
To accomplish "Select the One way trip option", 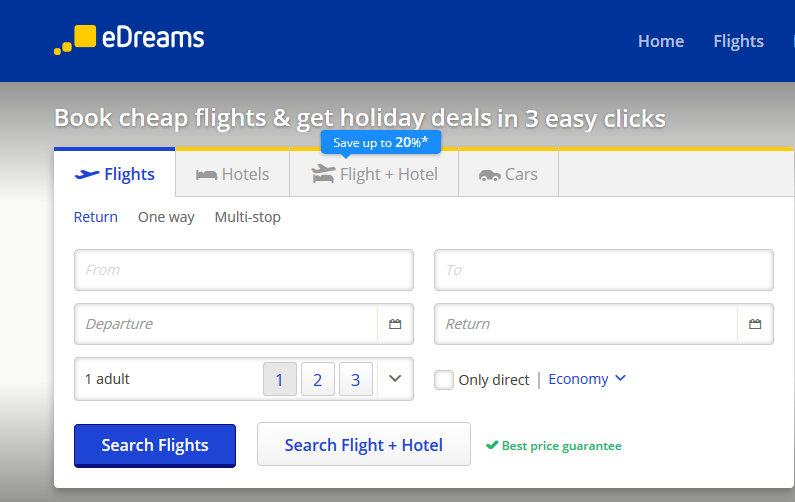I will click(x=166, y=217).
